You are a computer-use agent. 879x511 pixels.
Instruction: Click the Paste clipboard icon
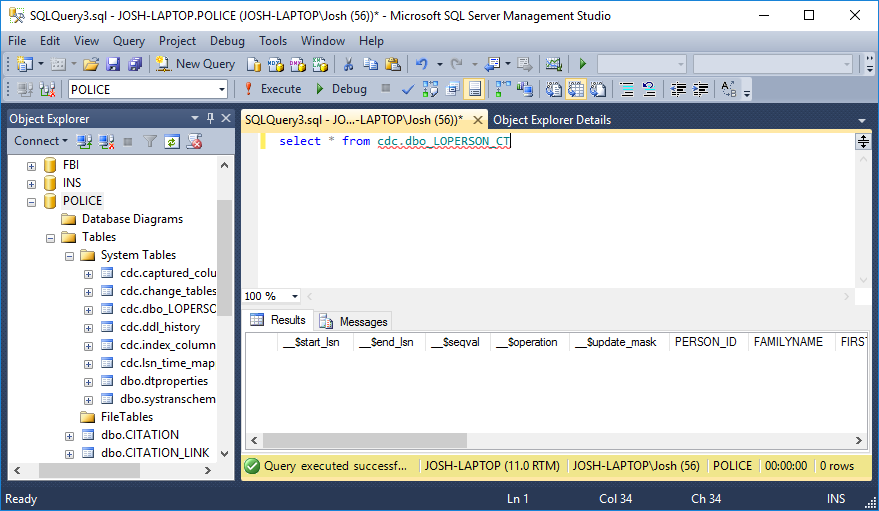coord(393,64)
